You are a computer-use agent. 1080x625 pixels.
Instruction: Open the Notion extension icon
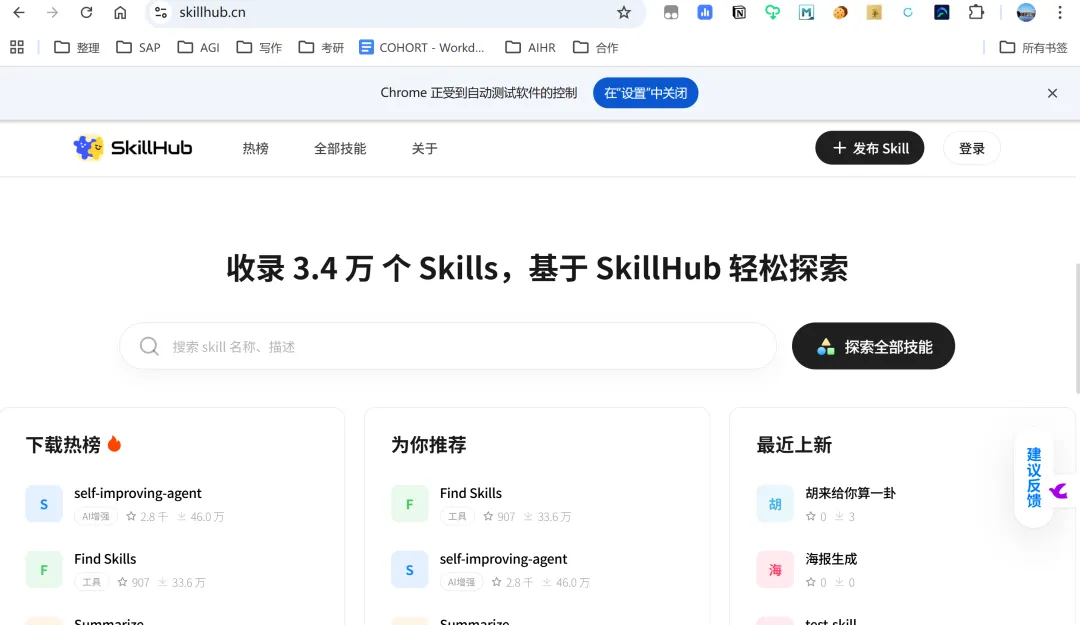(x=738, y=12)
